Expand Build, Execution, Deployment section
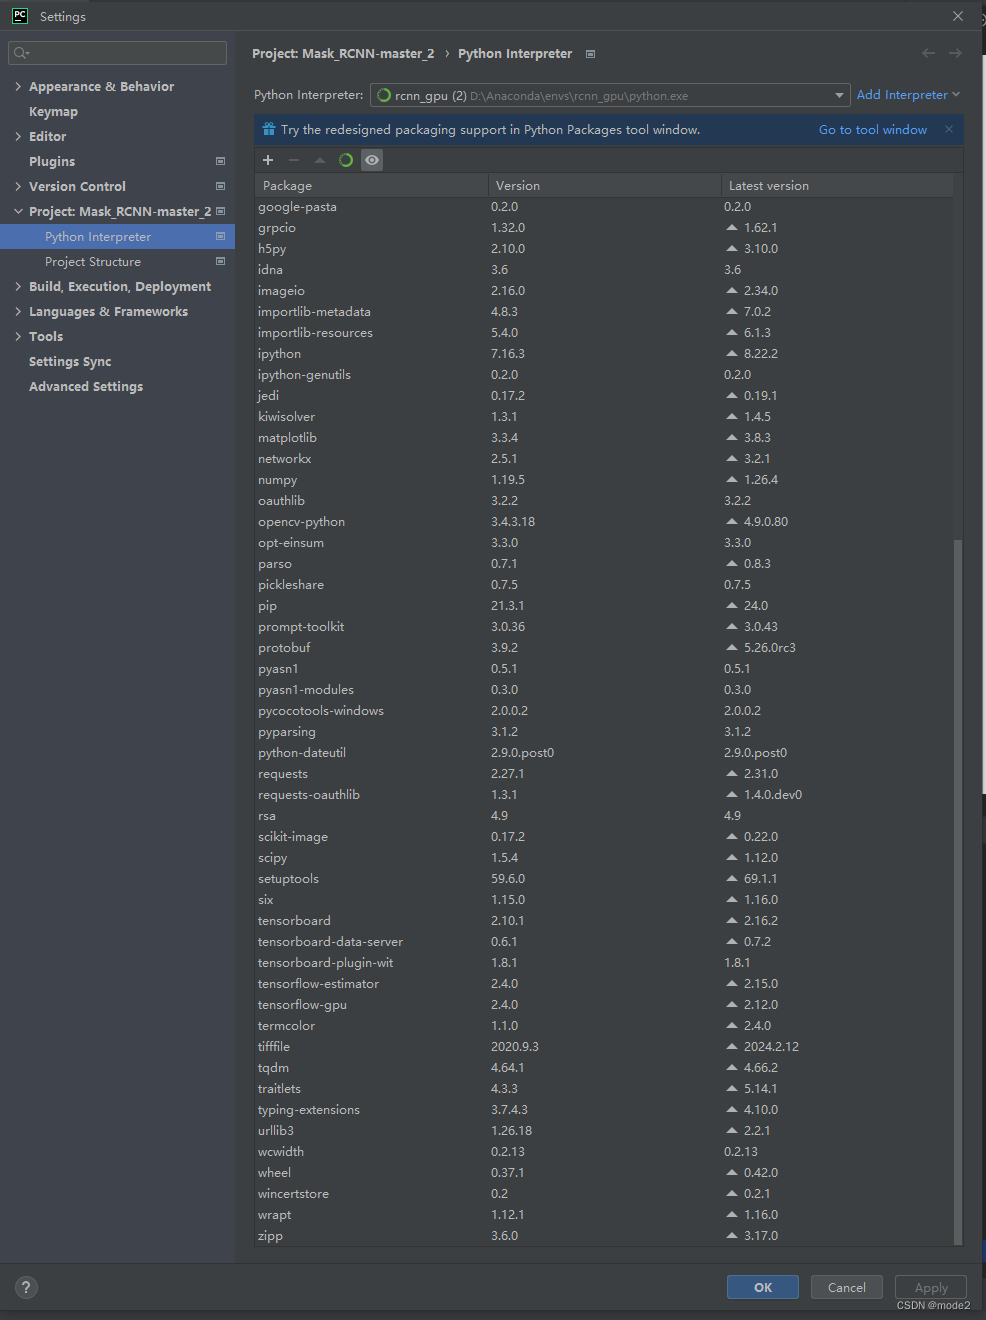Viewport: 986px width, 1320px height. 18,287
